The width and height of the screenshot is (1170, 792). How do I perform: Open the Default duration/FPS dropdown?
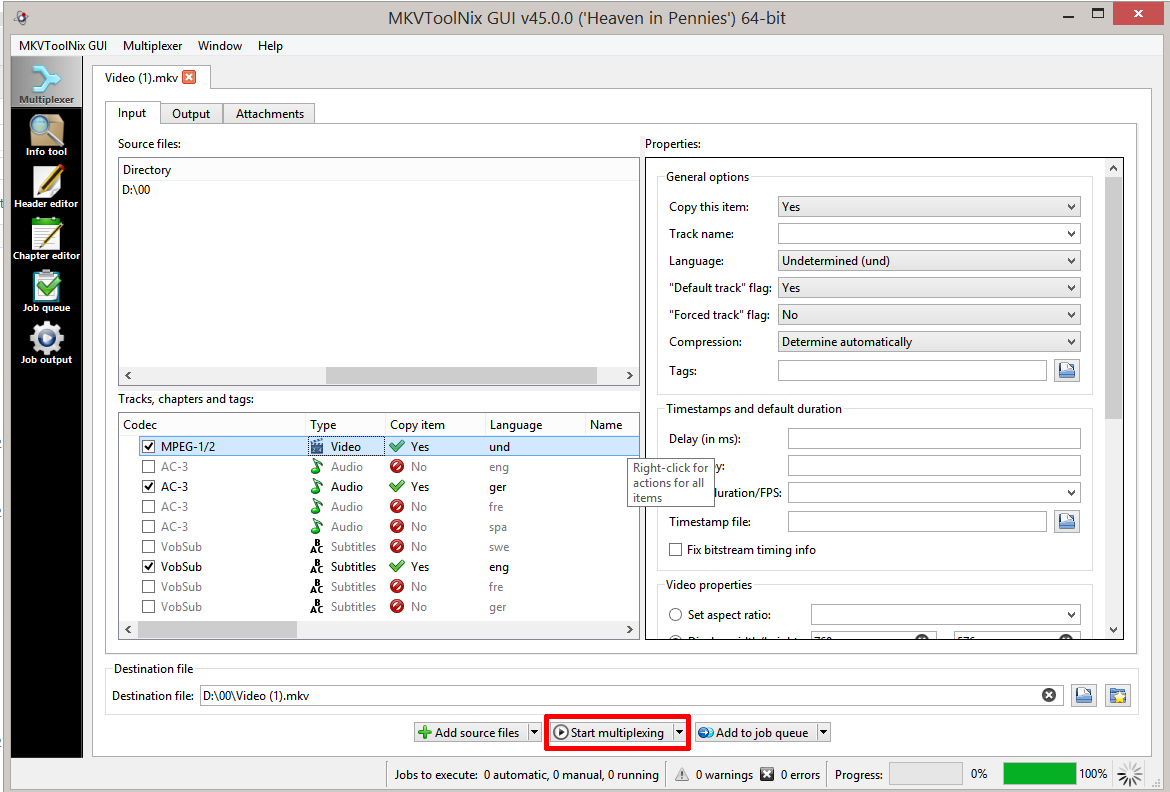tap(934, 493)
